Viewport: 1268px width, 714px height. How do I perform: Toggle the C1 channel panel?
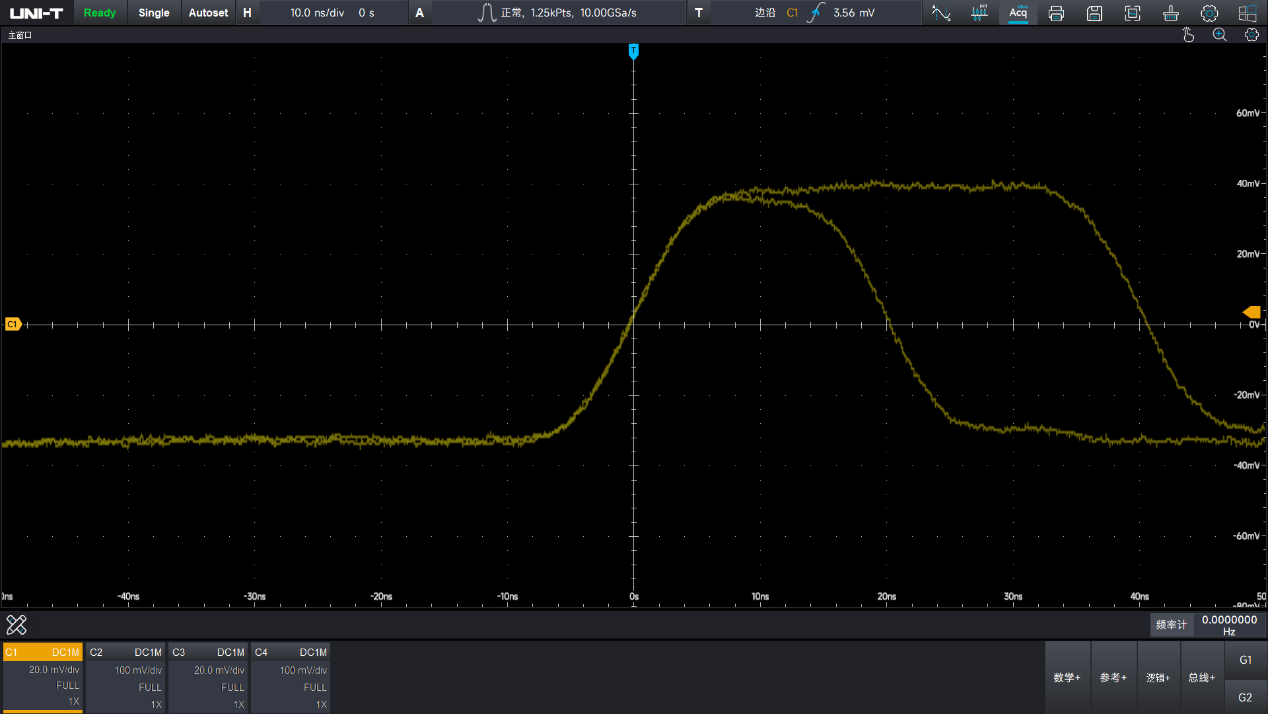(x=42, y=677)
